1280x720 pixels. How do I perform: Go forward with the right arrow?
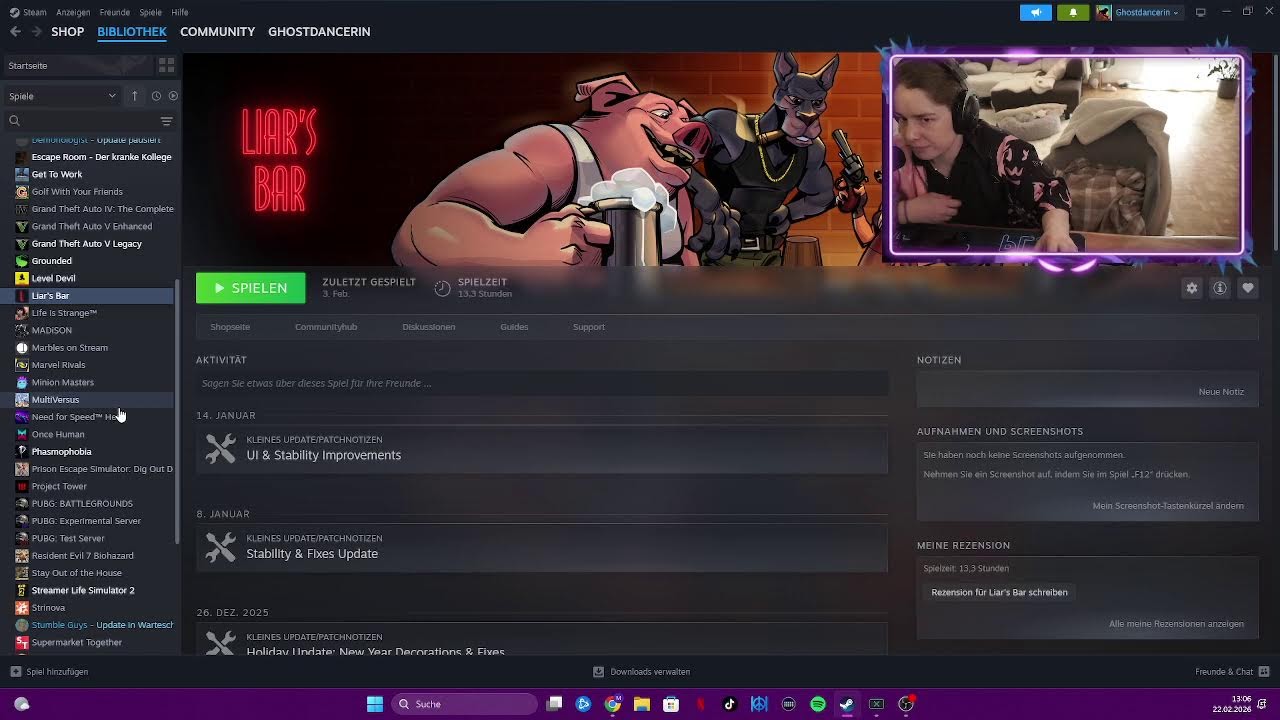[x=37, y=32]
